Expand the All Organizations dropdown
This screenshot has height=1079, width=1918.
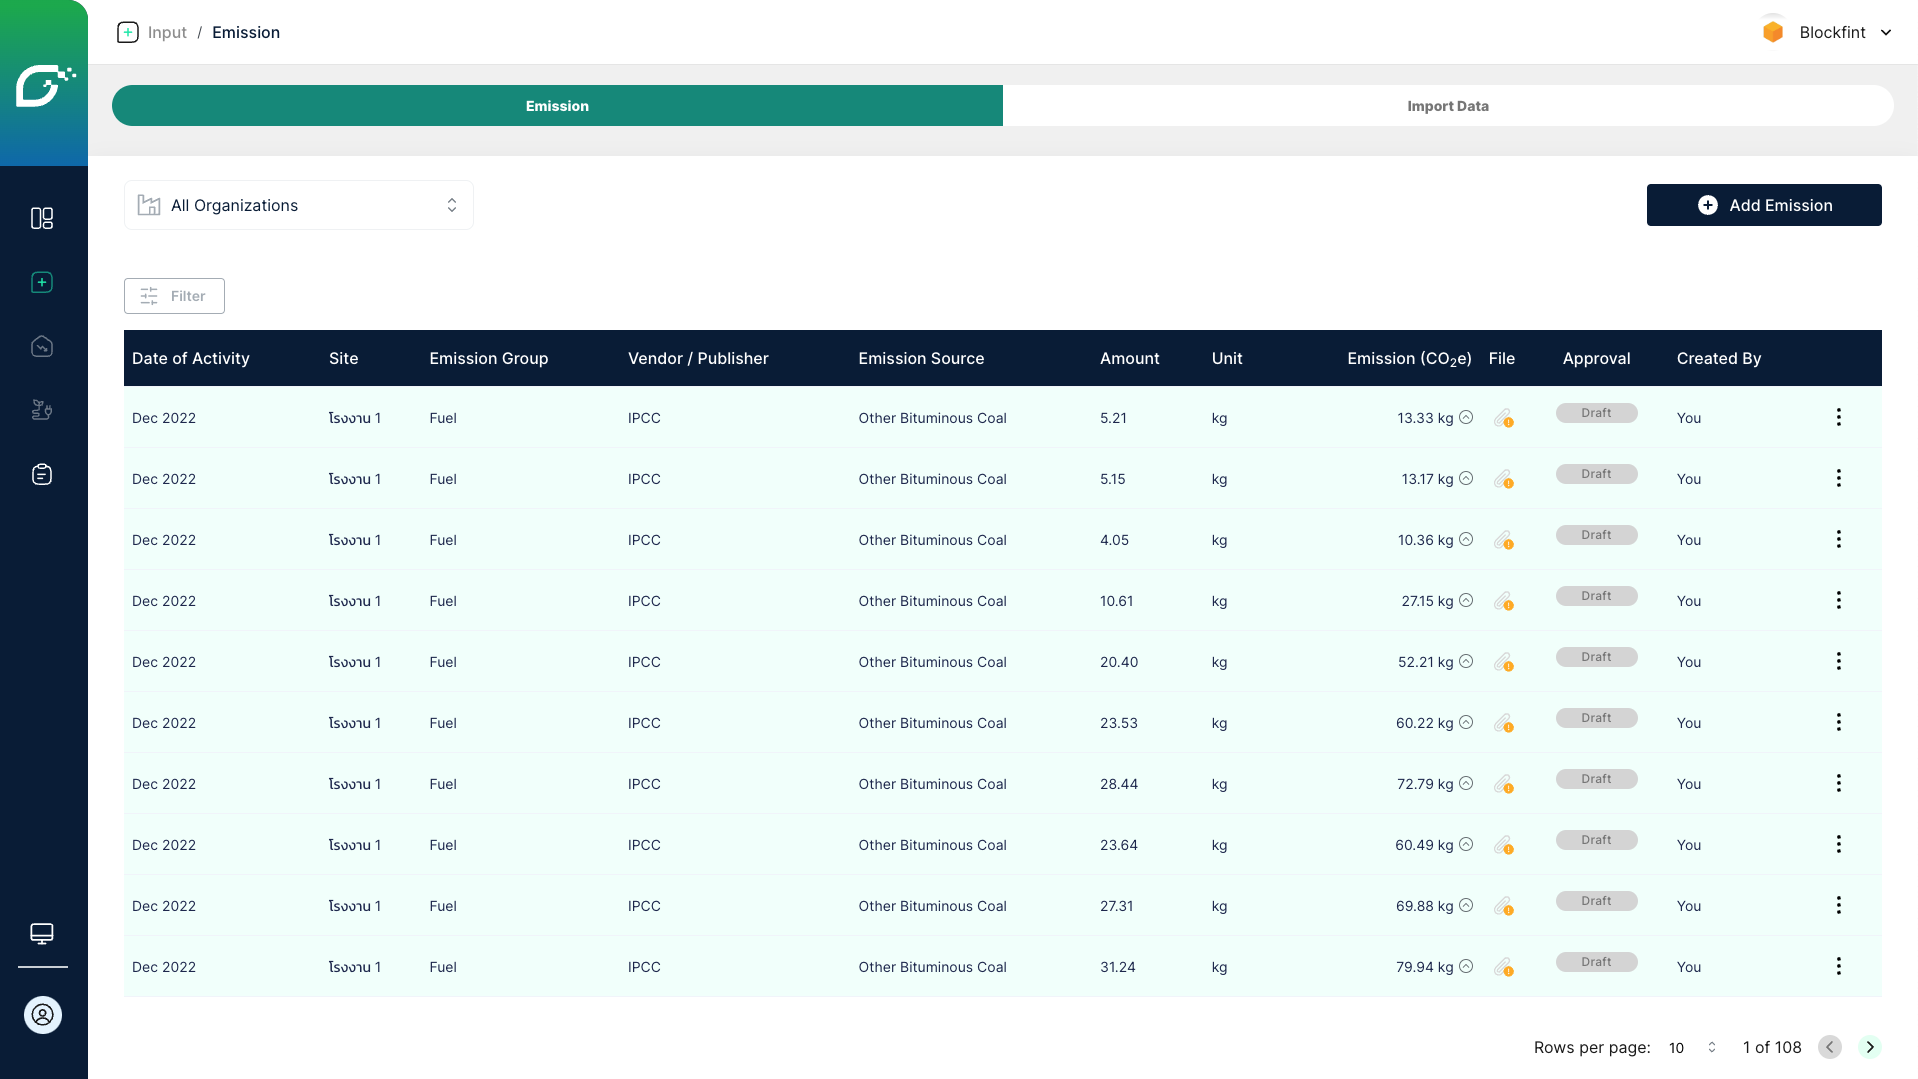tap(298, 205)
